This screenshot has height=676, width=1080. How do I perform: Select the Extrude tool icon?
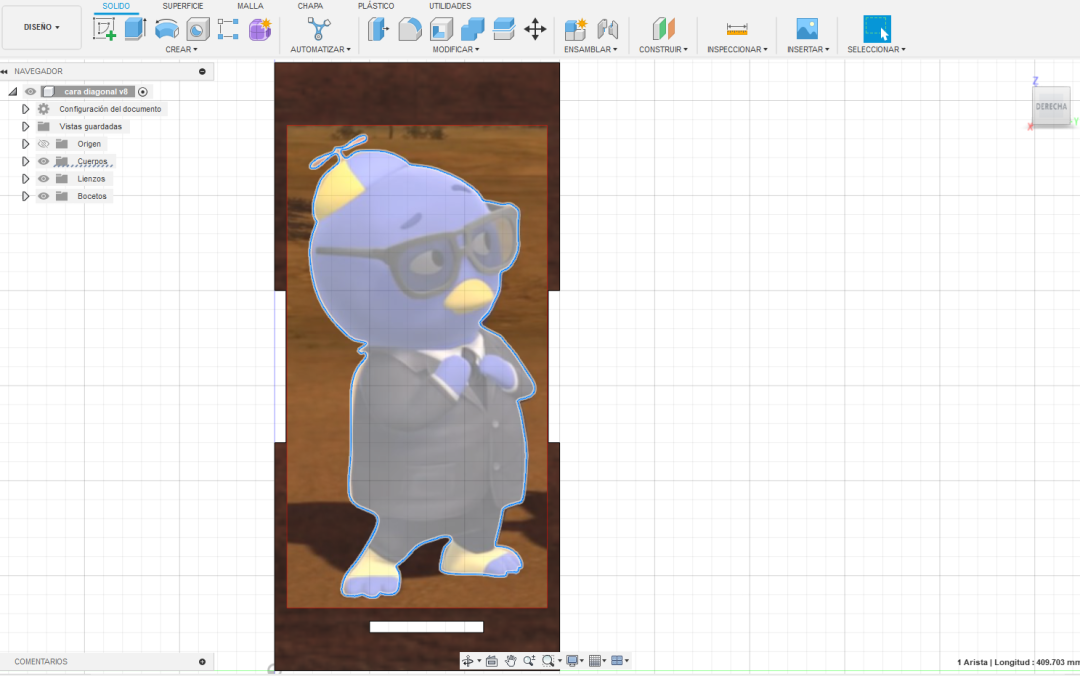(x=135, y=29)
